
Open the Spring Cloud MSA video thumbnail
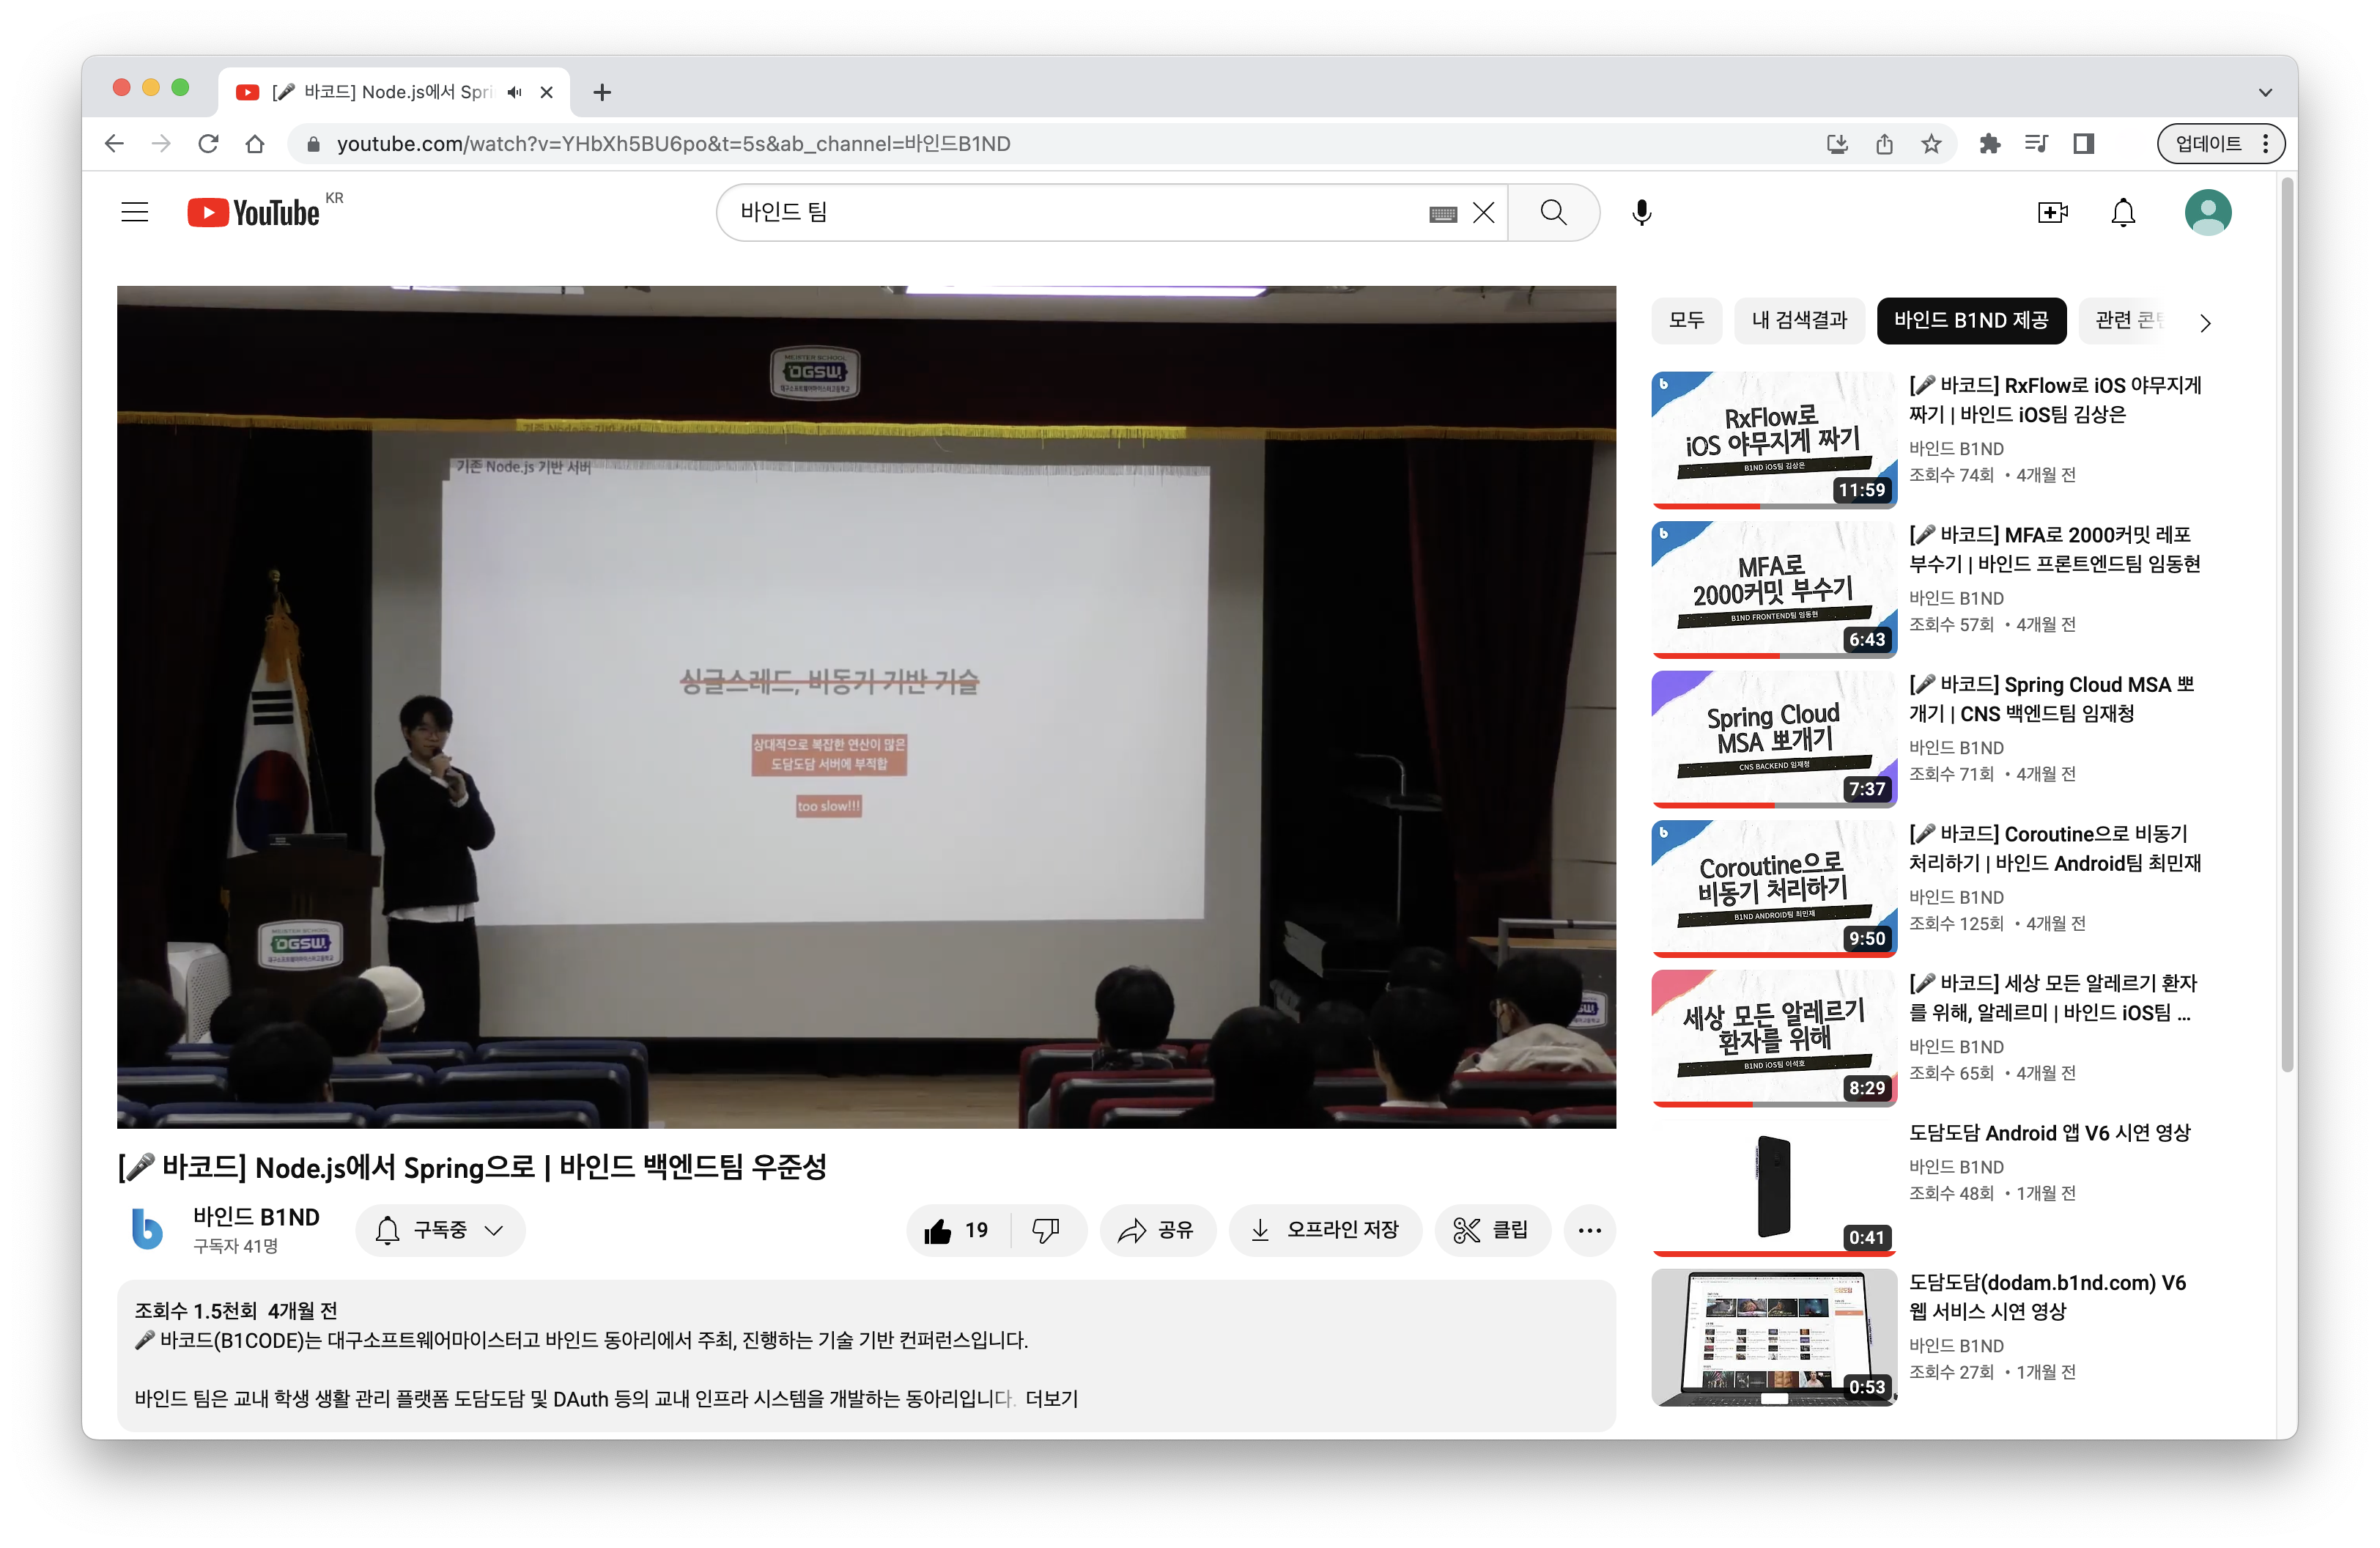point(1773,738)
